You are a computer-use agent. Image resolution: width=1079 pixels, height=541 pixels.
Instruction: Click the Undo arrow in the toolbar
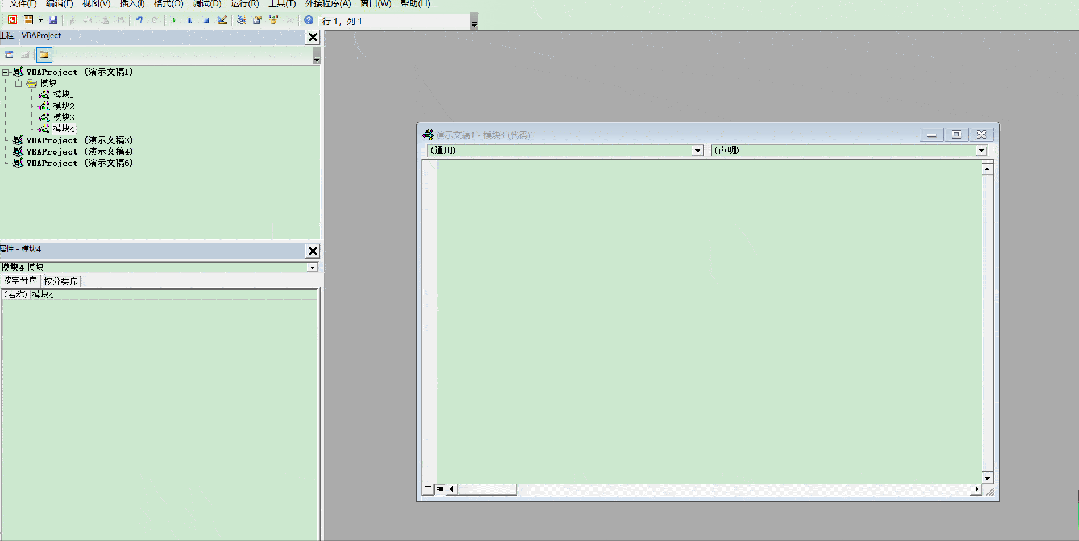coord(139,20)
